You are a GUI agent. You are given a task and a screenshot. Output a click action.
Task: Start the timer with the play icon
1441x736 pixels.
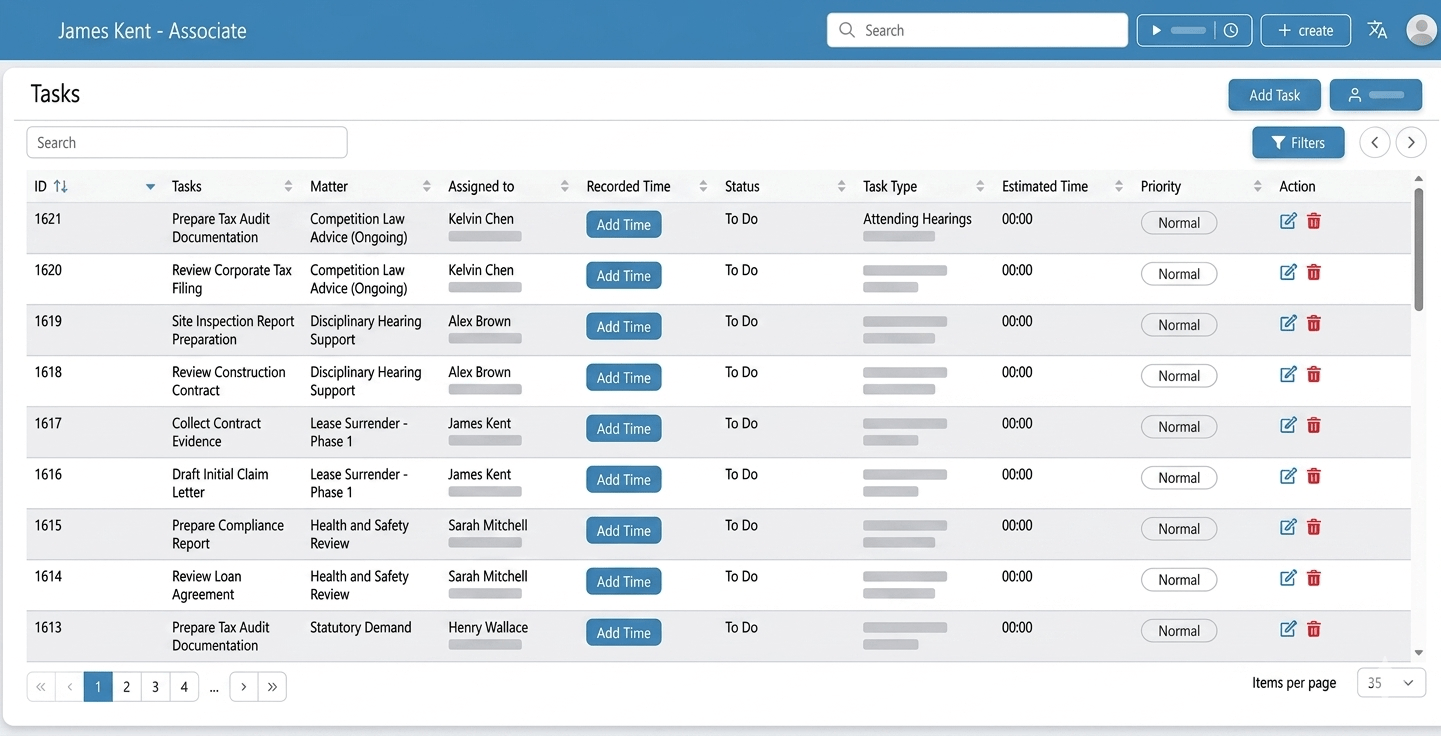(1156, 31)
